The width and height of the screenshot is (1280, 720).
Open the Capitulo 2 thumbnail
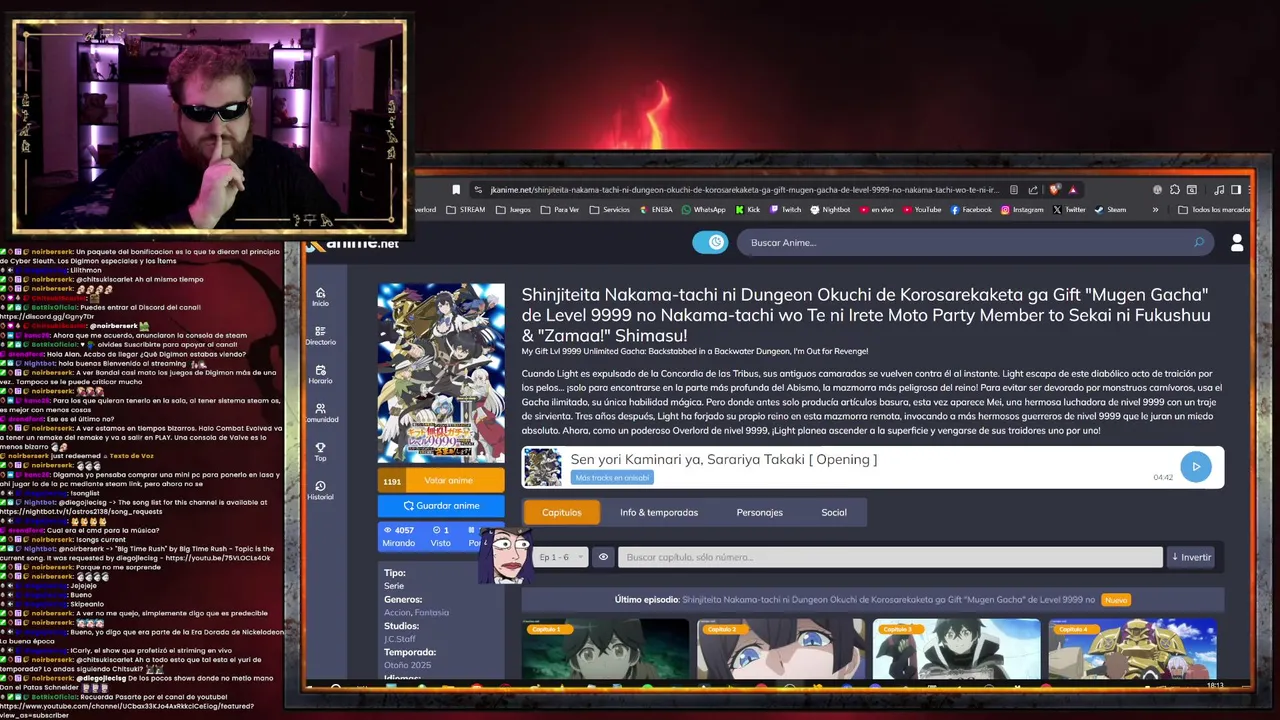pyautogui.click(x=780, y=650)
